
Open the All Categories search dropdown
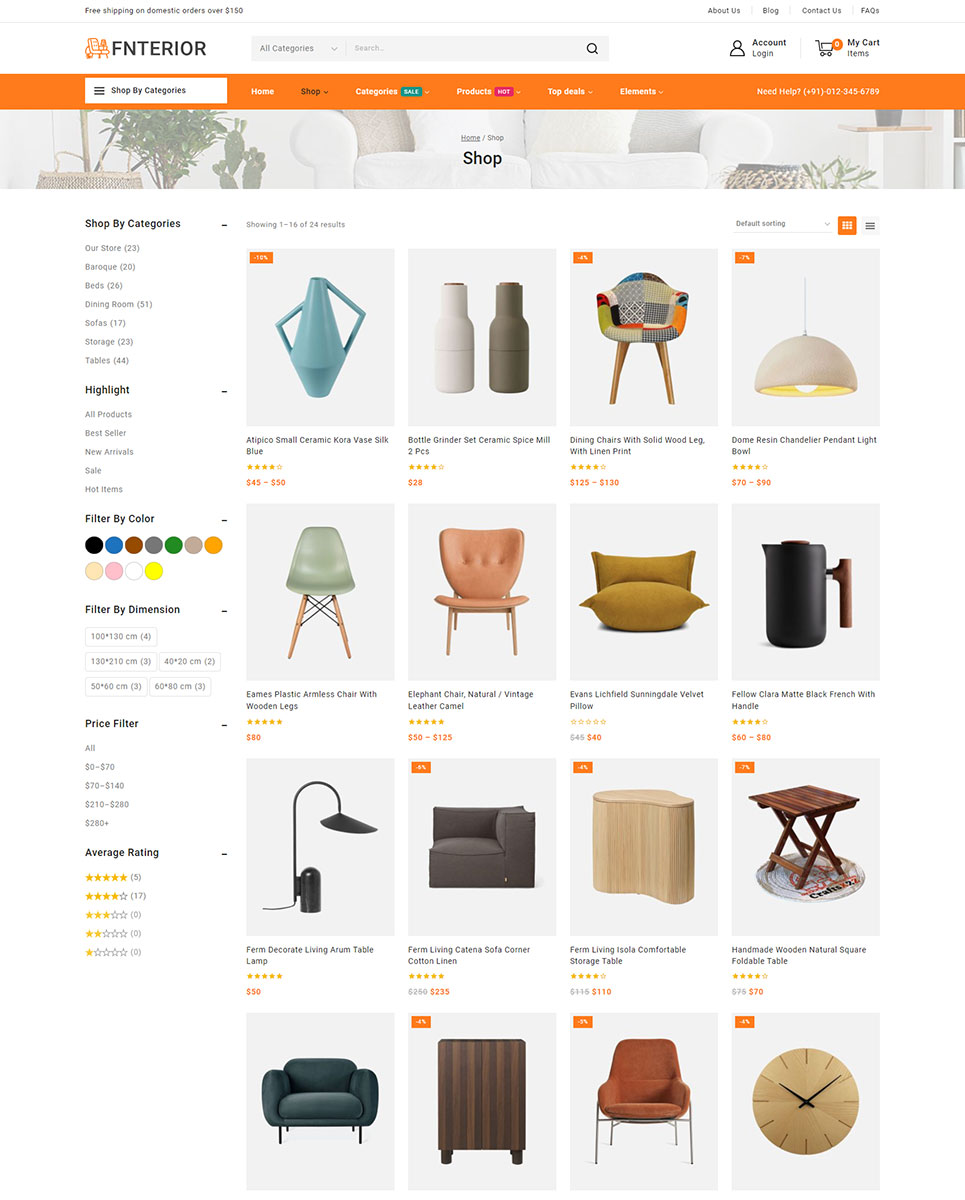pyautogui.click(x=299, y=48)
